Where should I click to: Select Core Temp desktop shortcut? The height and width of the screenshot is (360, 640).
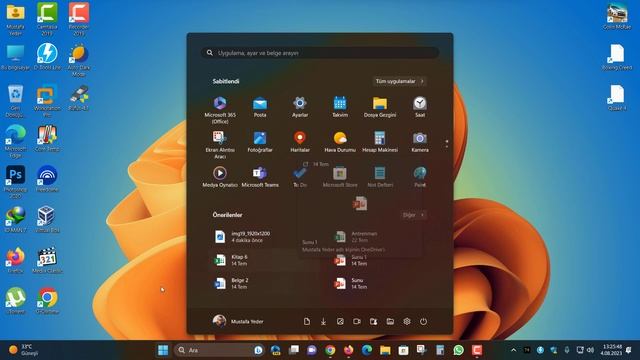47,138
